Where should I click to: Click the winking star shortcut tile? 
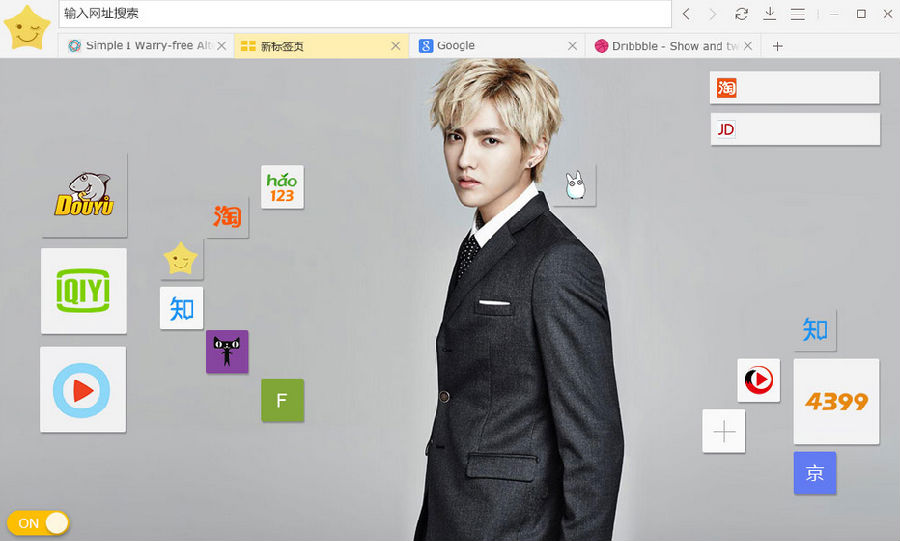tap(182, 260)
